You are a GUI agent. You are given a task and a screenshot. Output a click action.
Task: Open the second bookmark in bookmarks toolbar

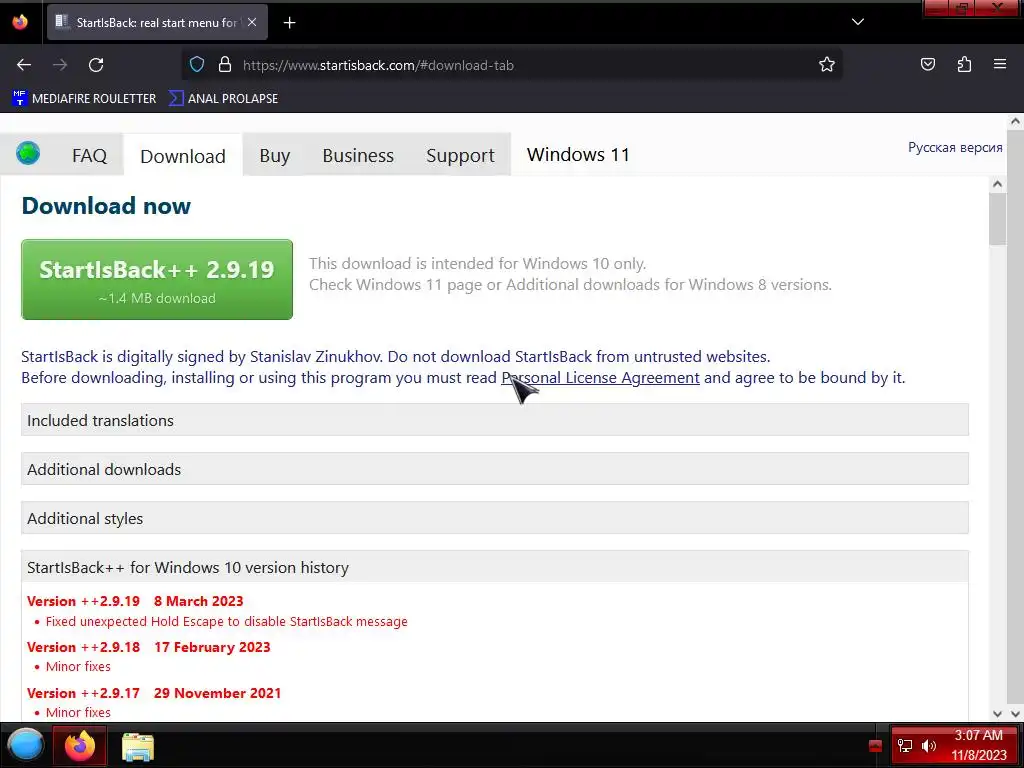(x=223, y=99)
